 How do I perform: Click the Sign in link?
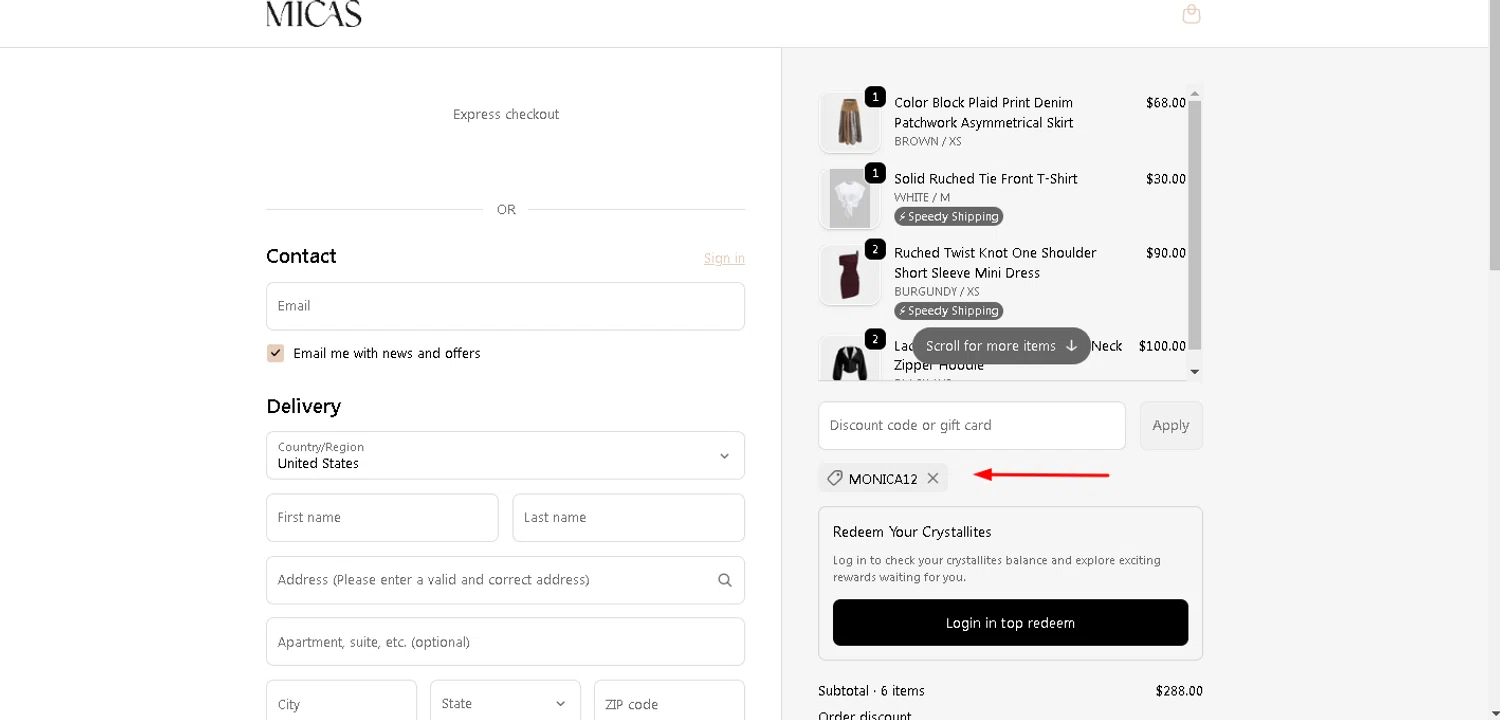pos(724,258)
